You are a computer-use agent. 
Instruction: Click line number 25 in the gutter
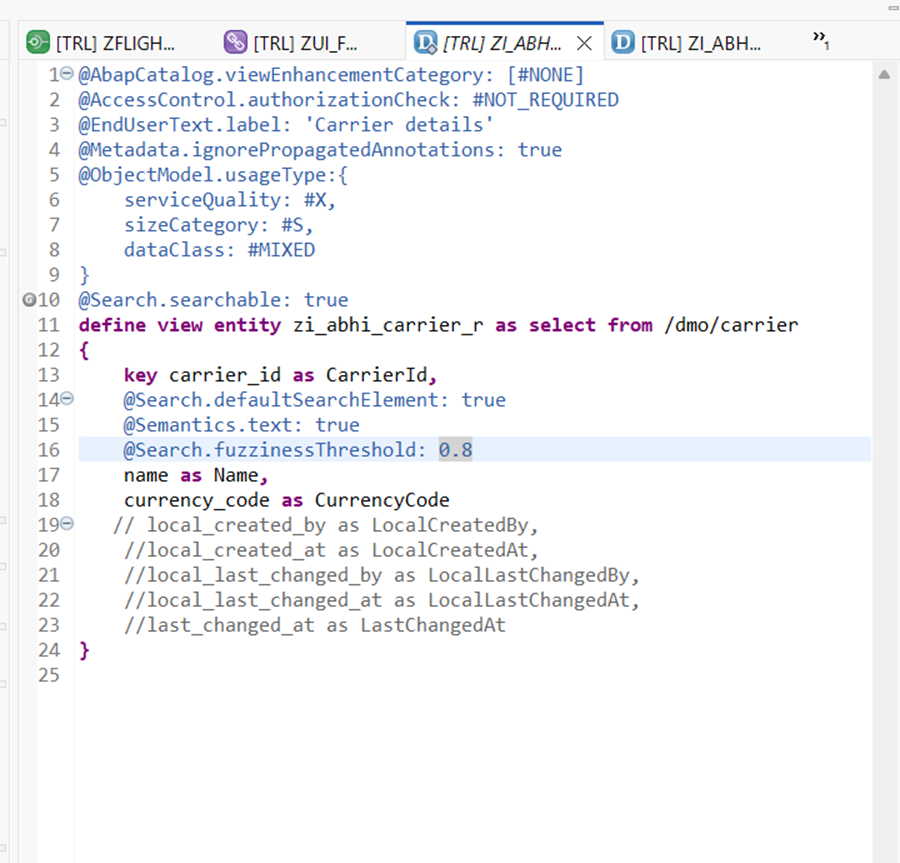[49, 675]
